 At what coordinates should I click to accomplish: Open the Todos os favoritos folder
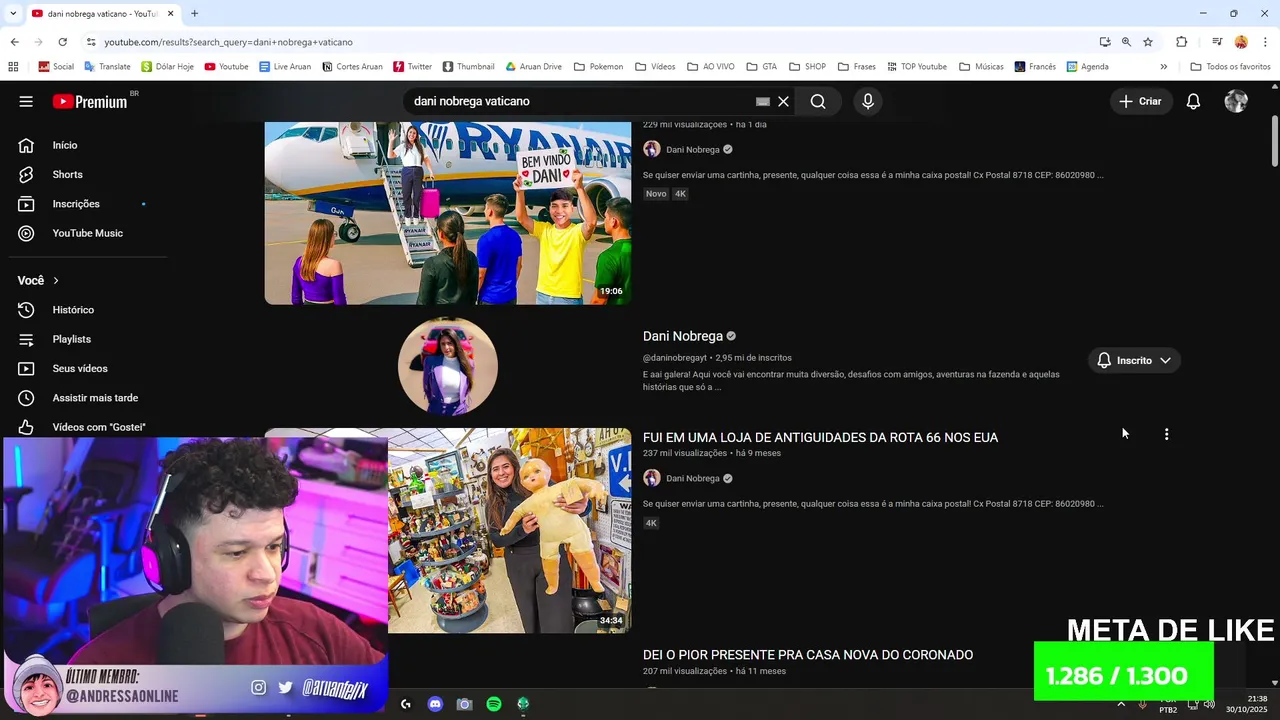(1230, 67)
